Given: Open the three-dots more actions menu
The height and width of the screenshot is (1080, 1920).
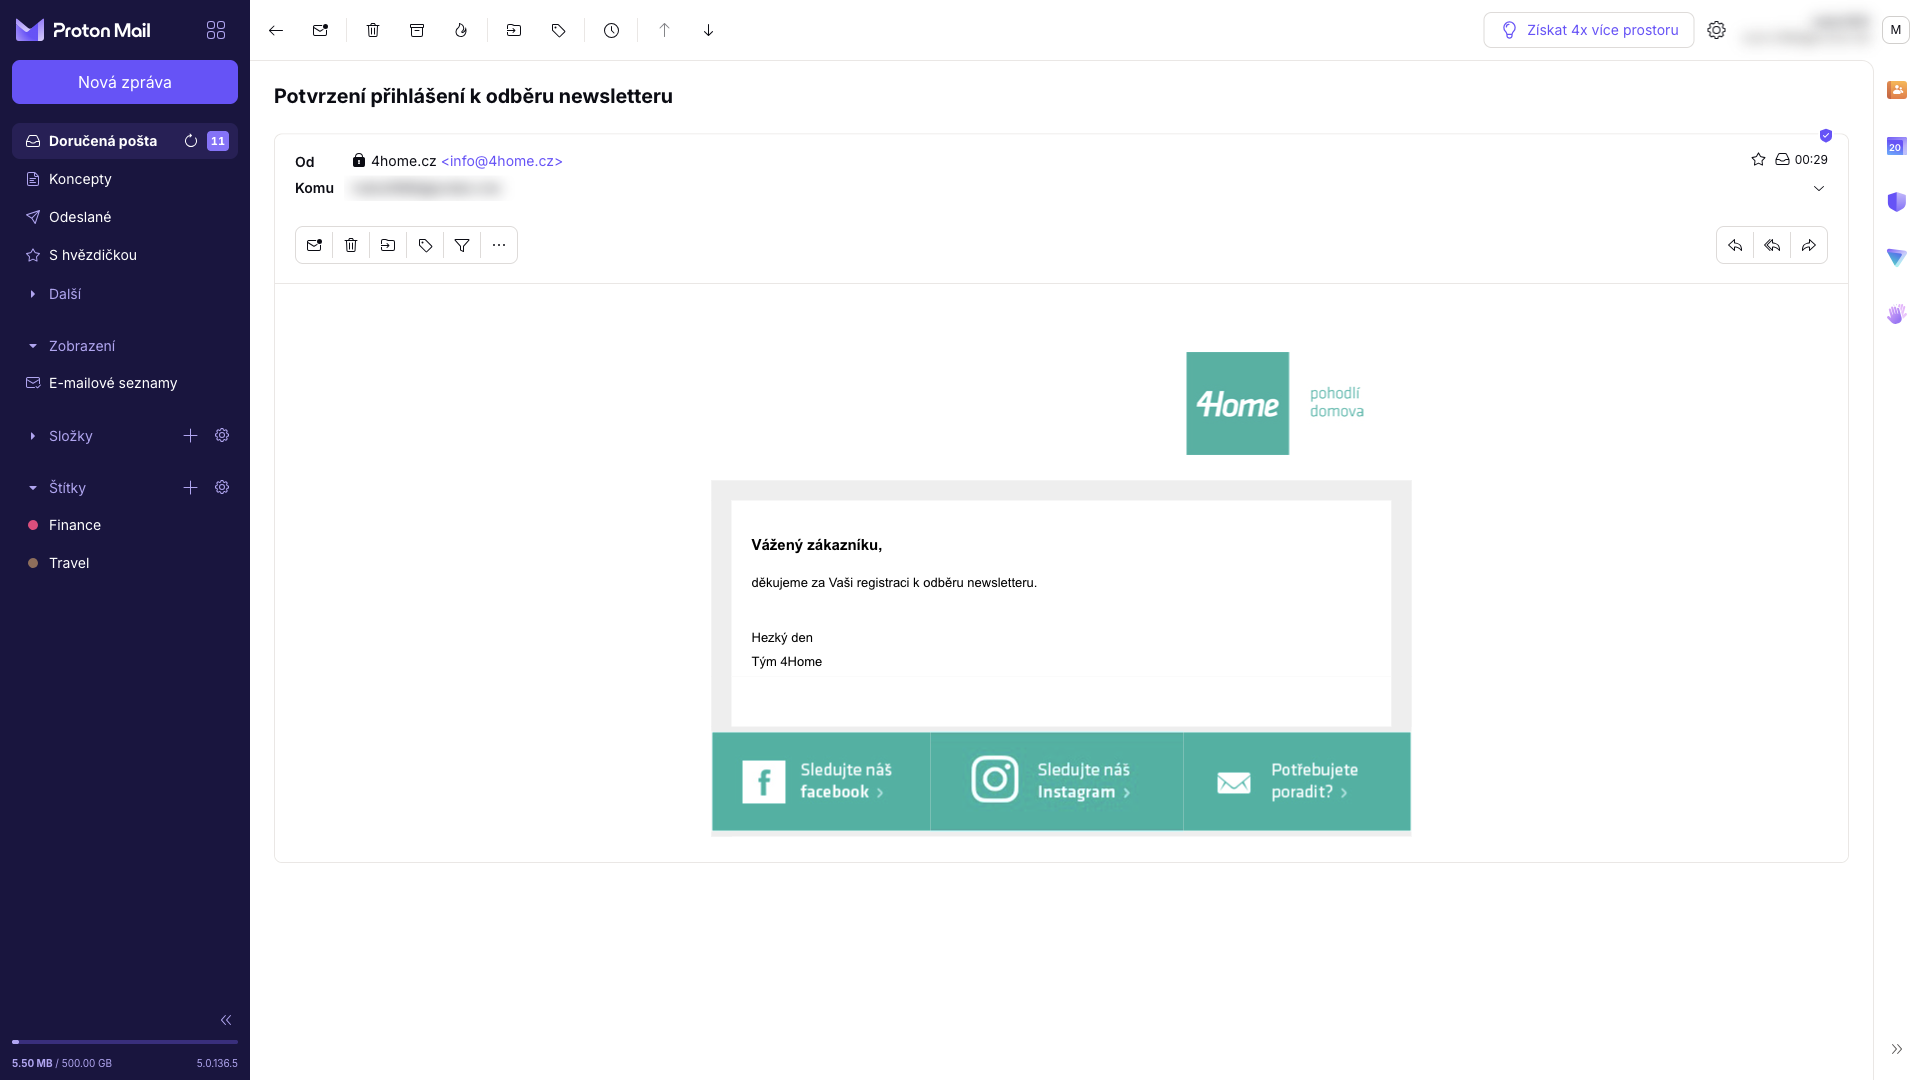Looking at the screenshot, I should tap(499, 245).
